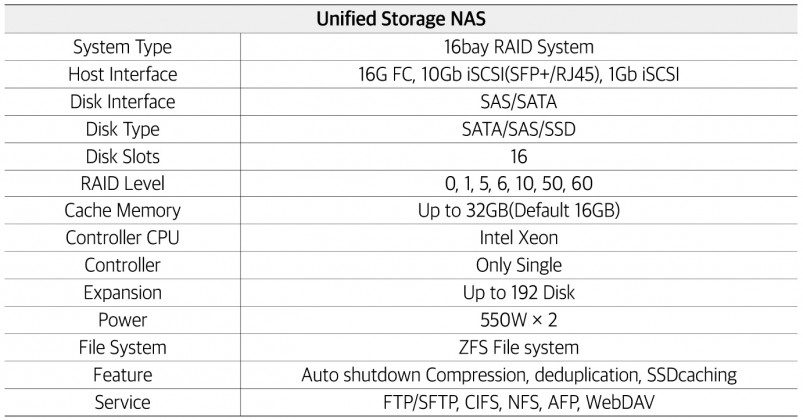Viewport: 803px width, 420px height.
Task: Select the FTP/SFTP, CIFS, NFS service value
Action: pyautogui.click(x=518, y=402)
